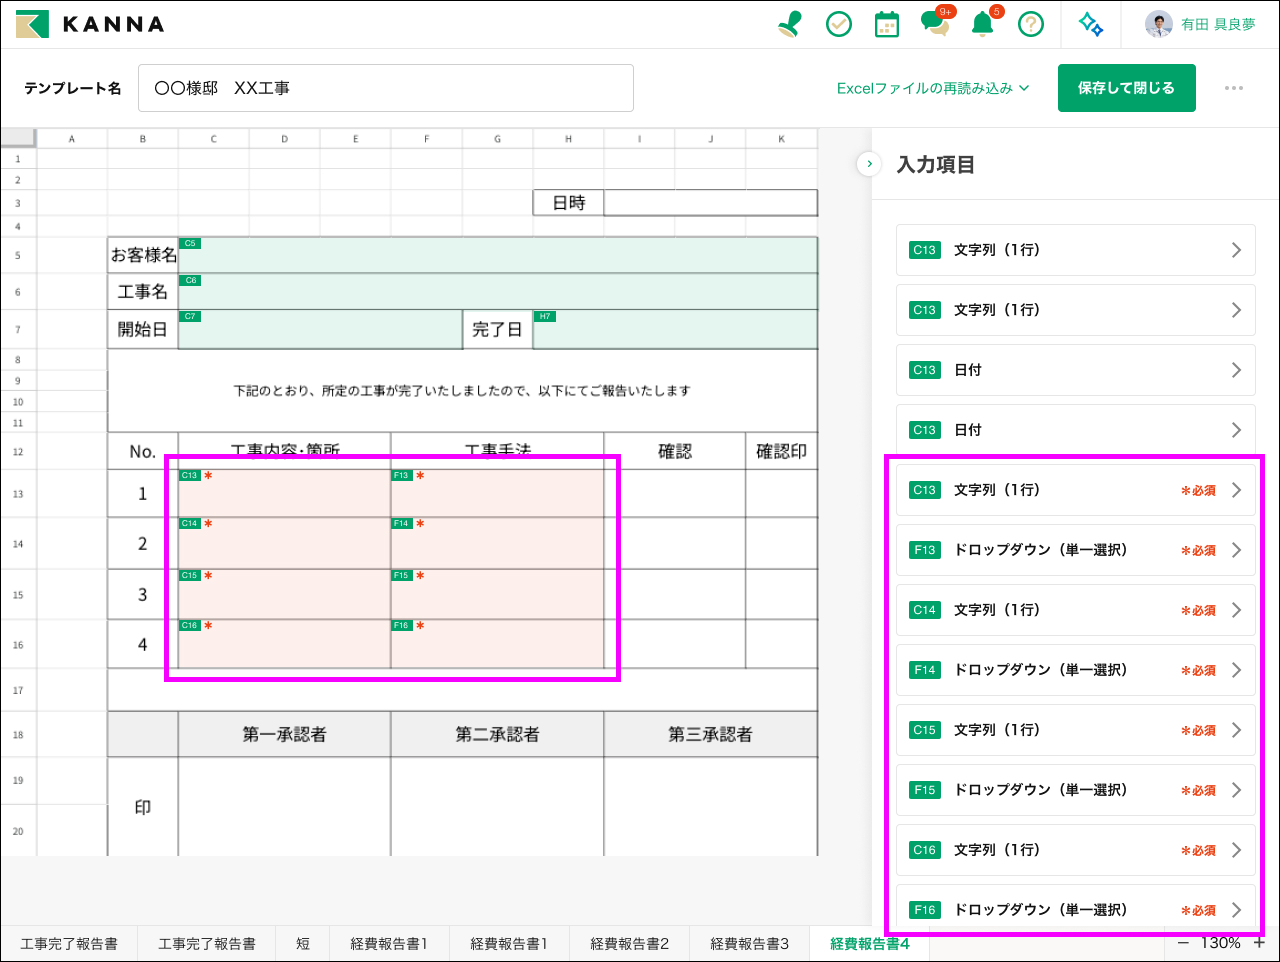Image resolution: width=1280 pixels, height=962 pixels.
Task: Open the three-dots more options menu
Action: tap(1234, 88)
